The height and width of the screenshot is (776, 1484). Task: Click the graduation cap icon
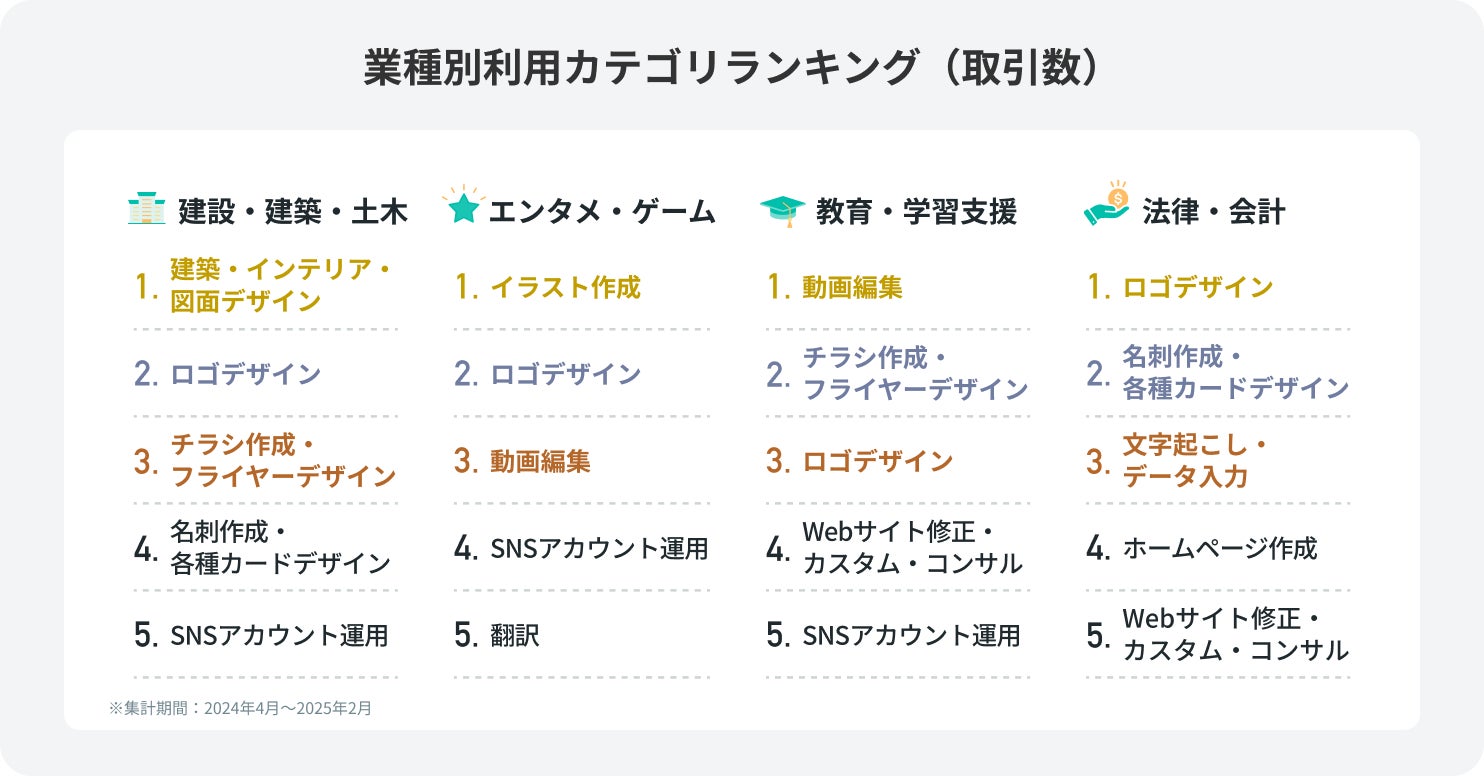click(x=782, y=210)
